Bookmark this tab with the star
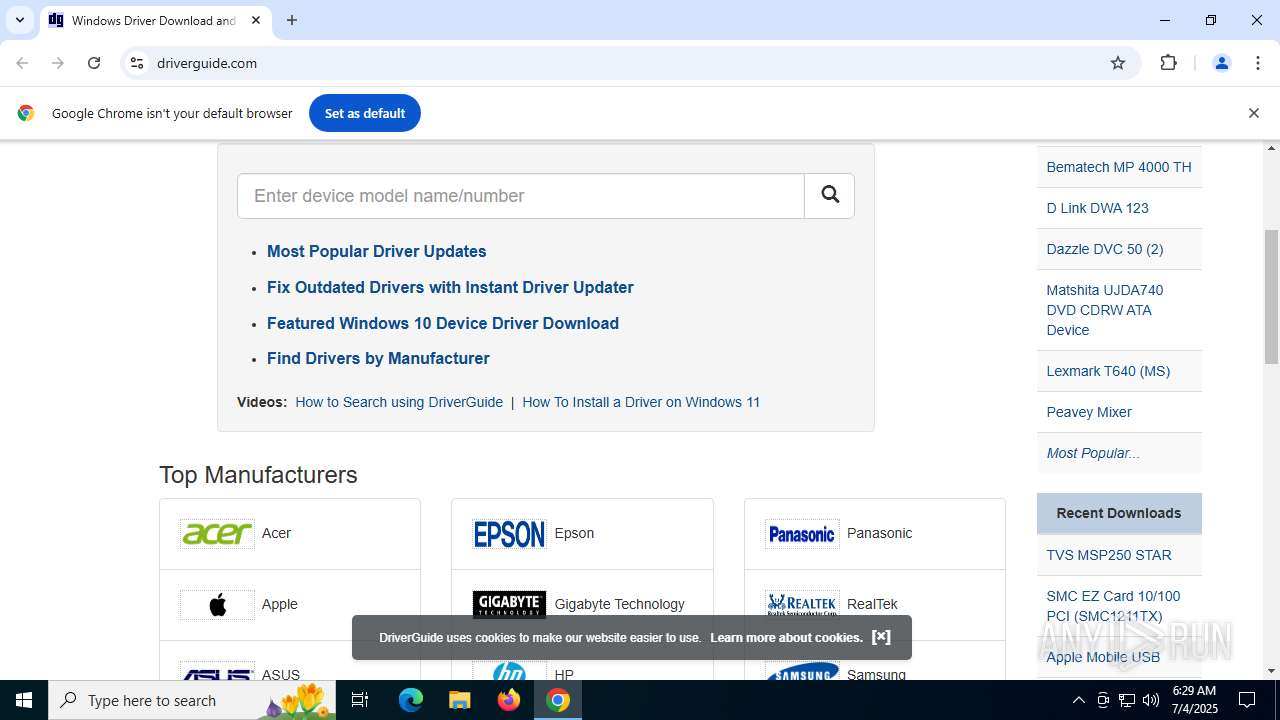Screen dimensions: 1280x720 point(1118,63)
